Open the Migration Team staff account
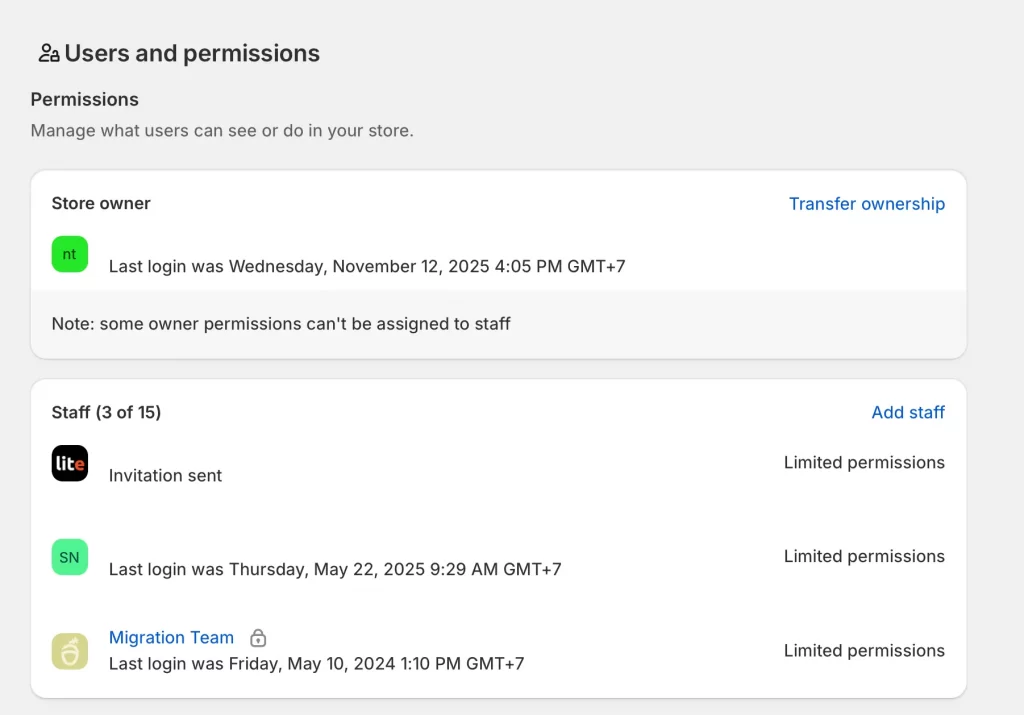 tap(171, 637)
